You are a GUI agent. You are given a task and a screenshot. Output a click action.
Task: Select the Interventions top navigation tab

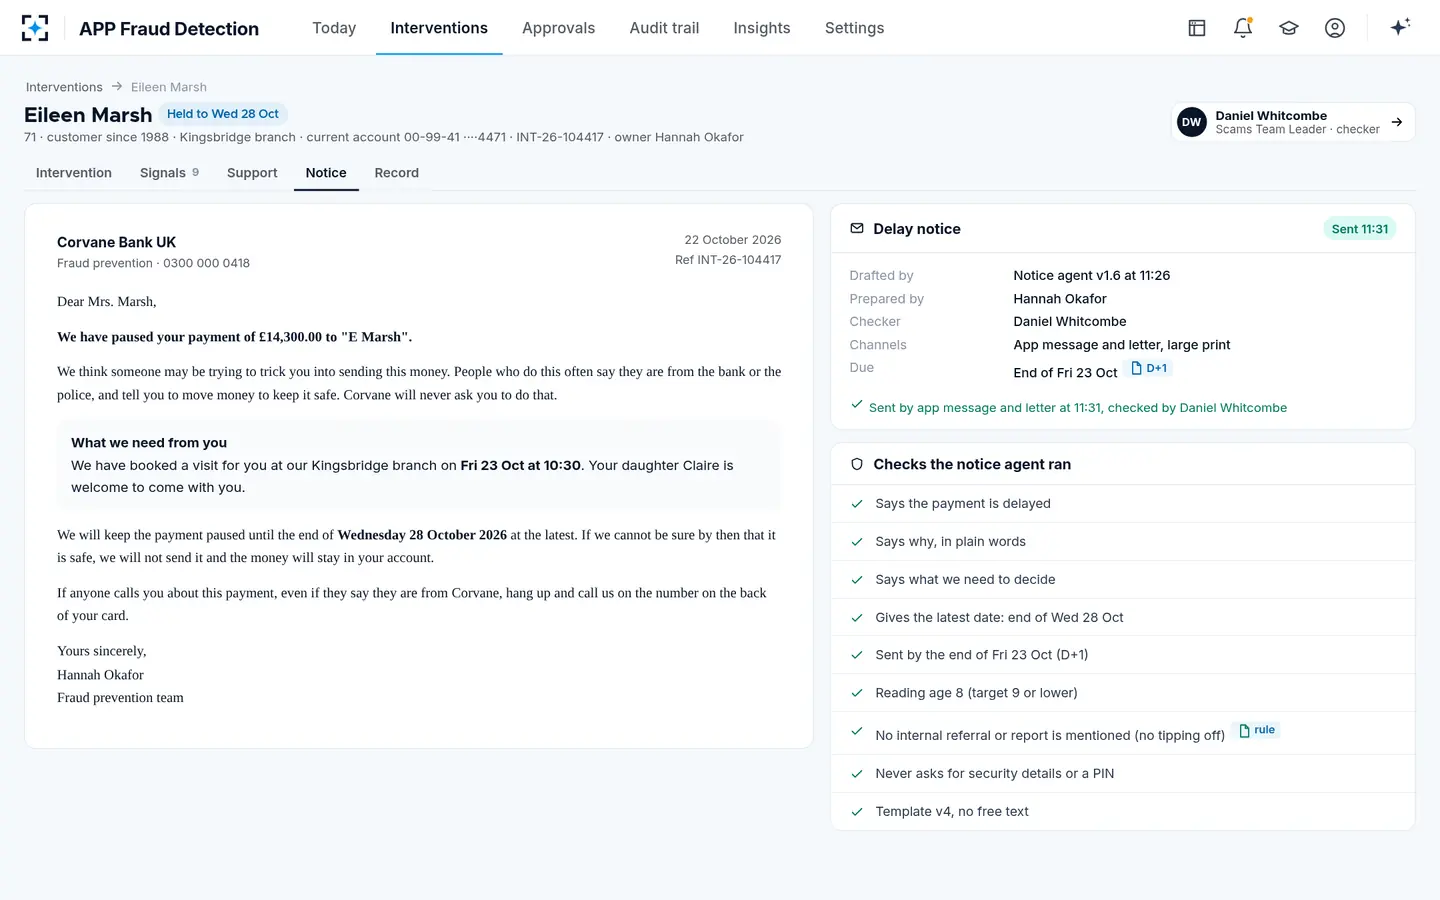[x=439, y=28]
